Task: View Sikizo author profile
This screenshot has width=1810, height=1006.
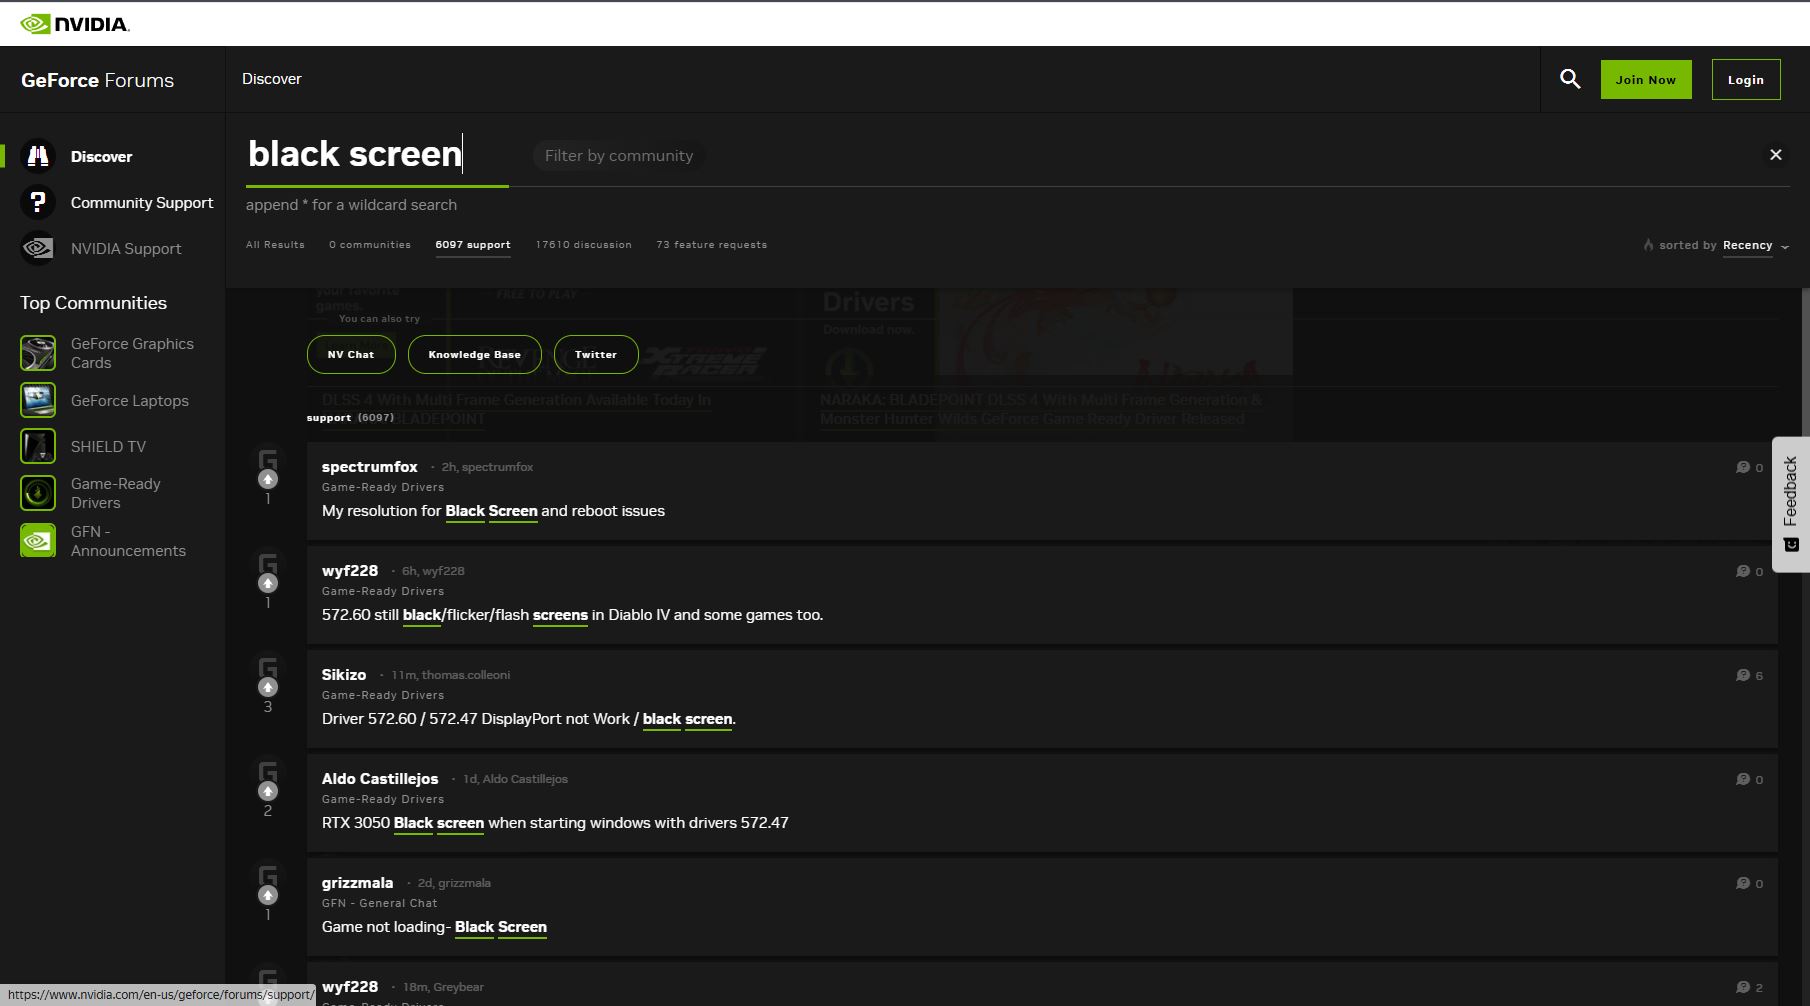Action: click(344, 675)
